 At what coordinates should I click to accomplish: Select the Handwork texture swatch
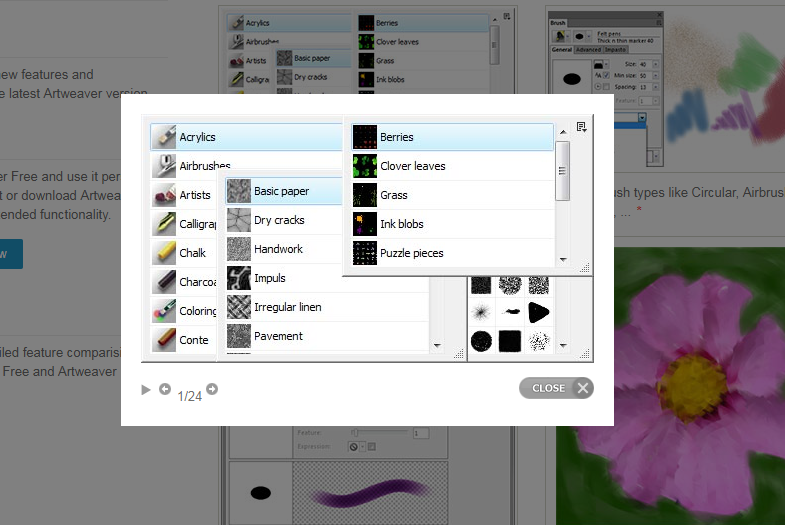(239, 249)
